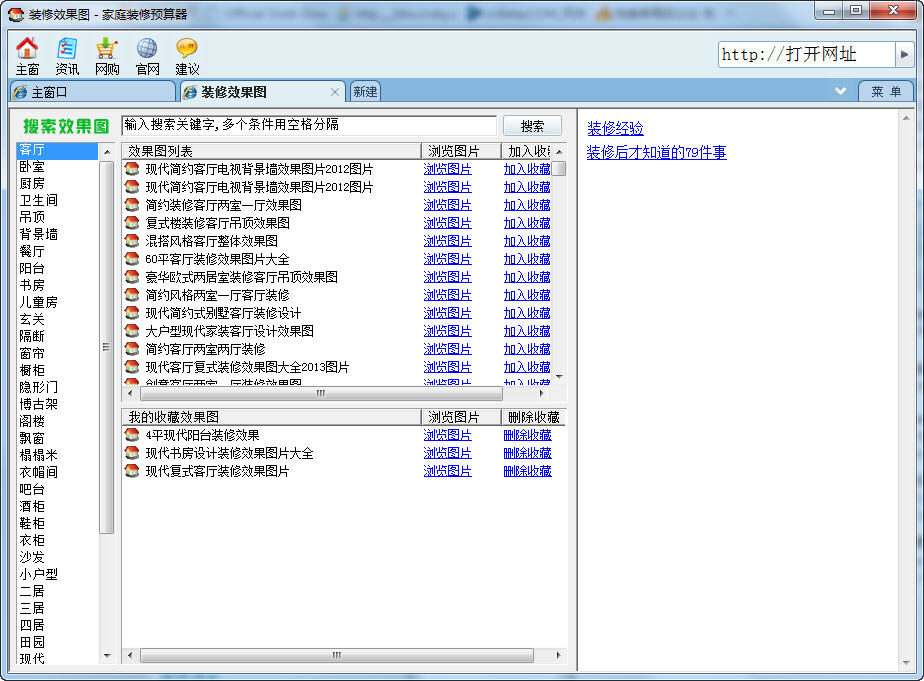Click 加入收藏 for 混搭风格客厅整体效果图

coord(527,241)
